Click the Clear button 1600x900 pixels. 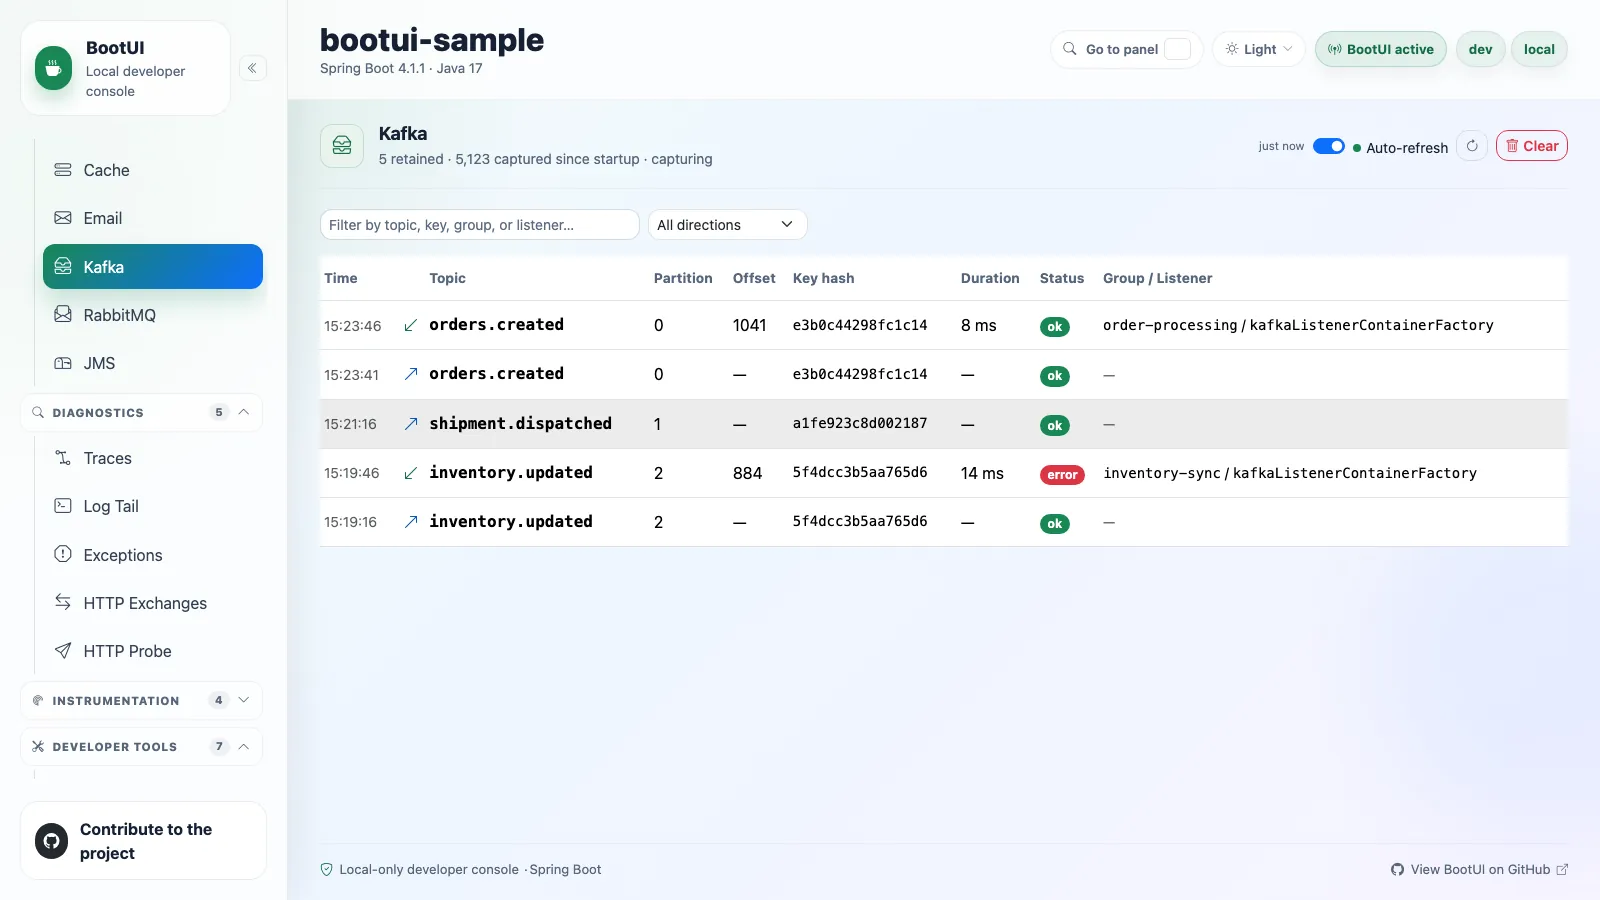pyautogui.click(x=1531, y=146)
